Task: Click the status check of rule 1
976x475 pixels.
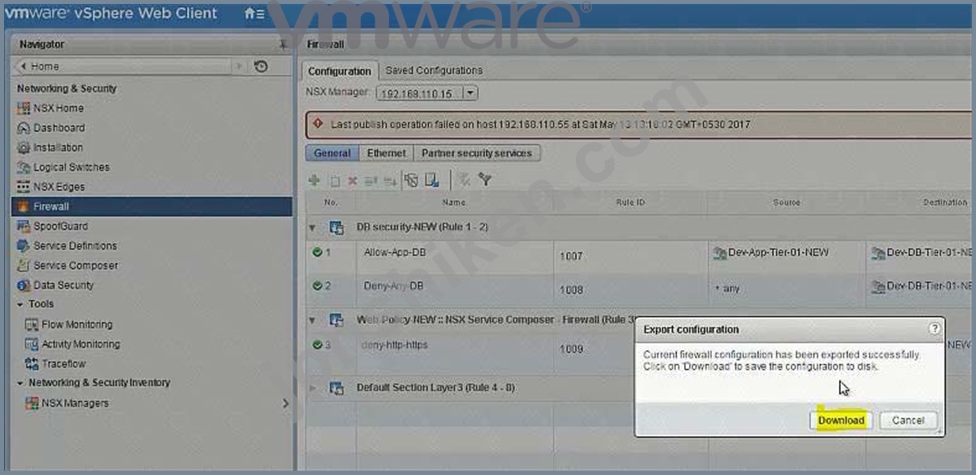Action: click(317, 252)
